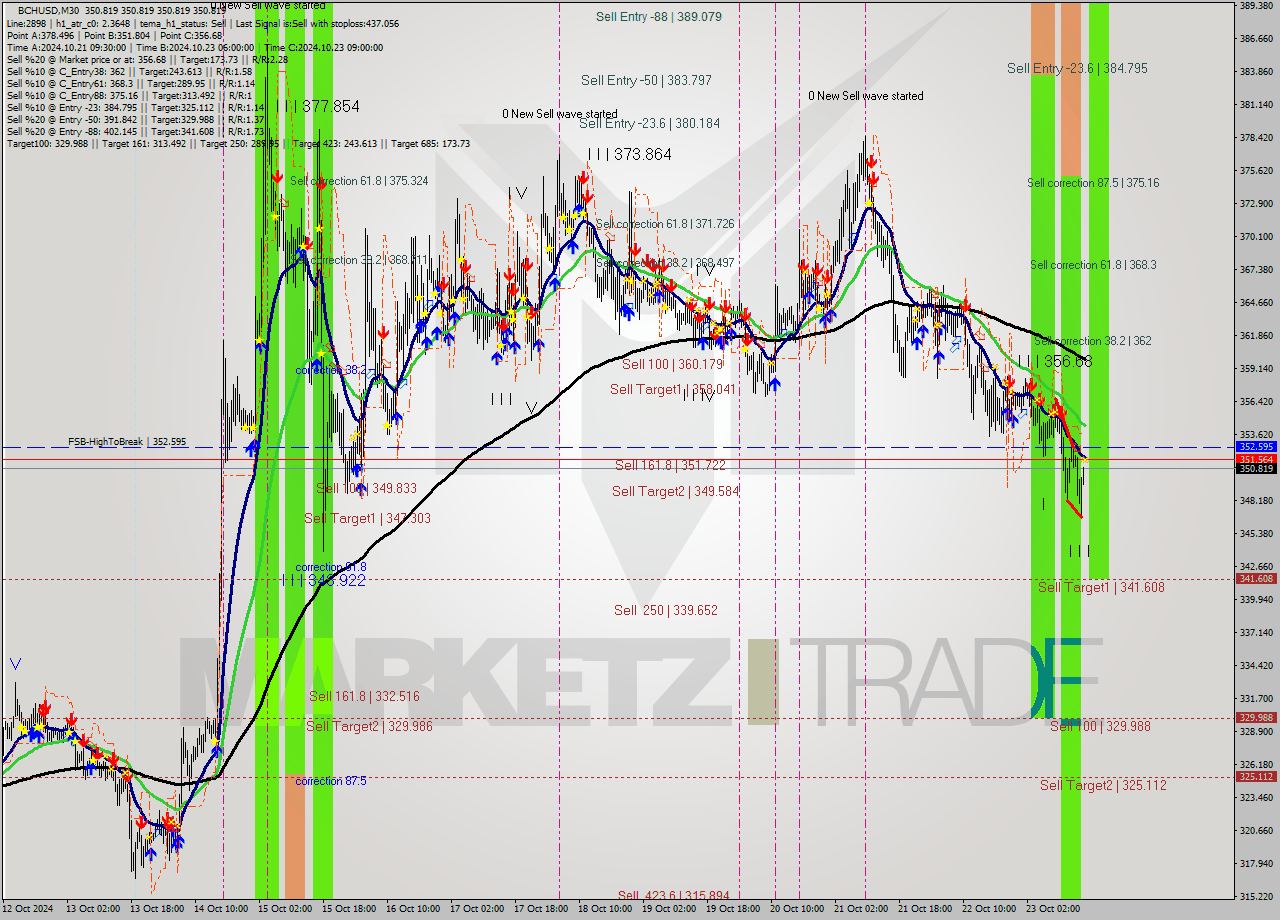Click 'Sell Entry -88 | 389.079' label
Viewport: 1280px width, 920px height.
659,17
